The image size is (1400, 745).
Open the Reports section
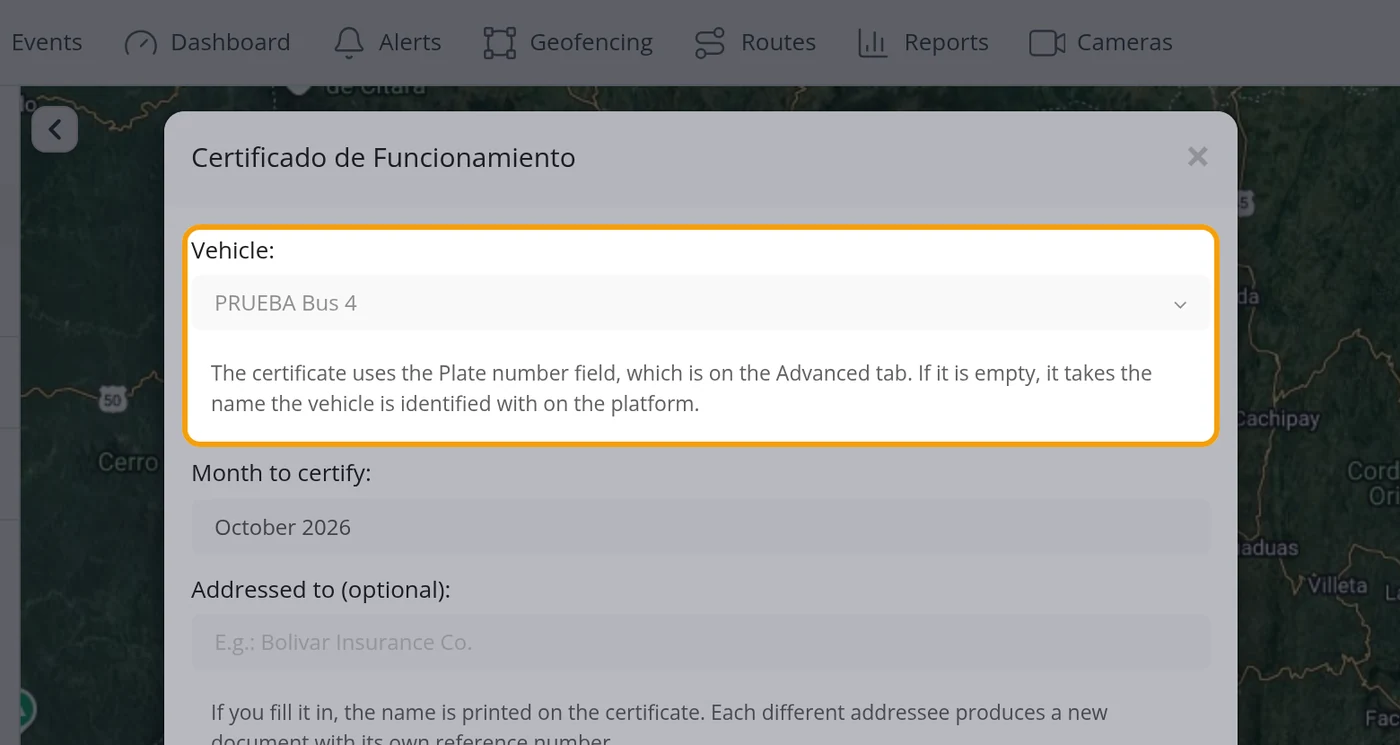pyautogui.click(x=946, y=43)
